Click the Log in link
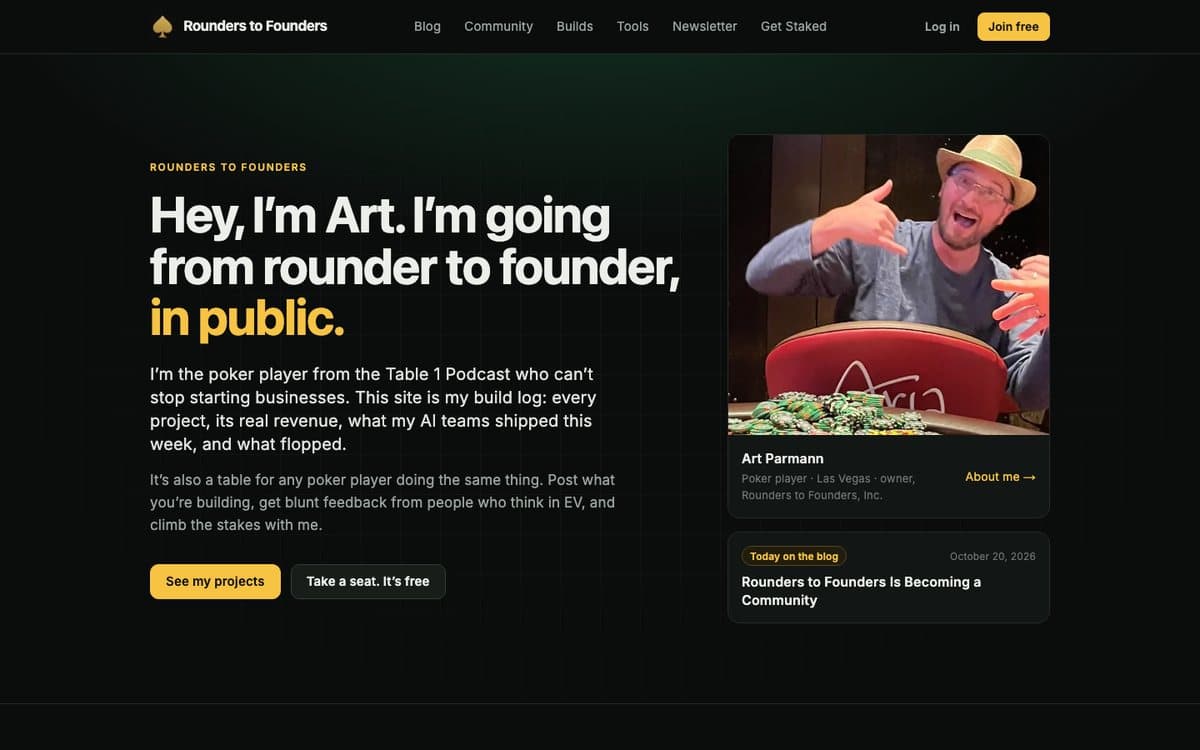Screen dimensions: 1200x750 pyautogui.click(x=942, y=27)
